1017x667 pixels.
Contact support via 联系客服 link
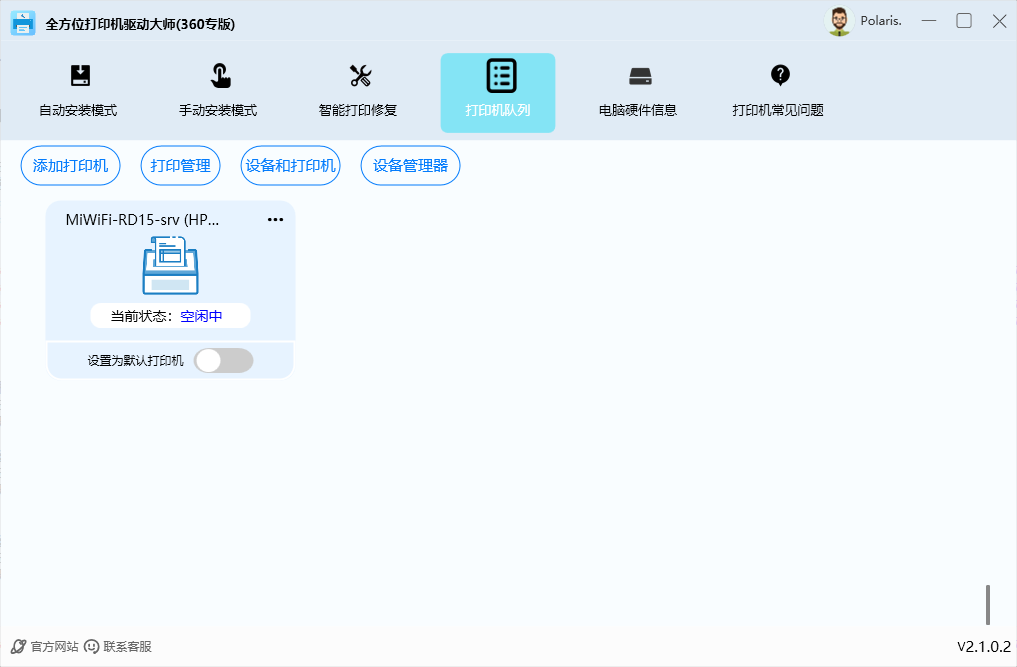[118, 647]
